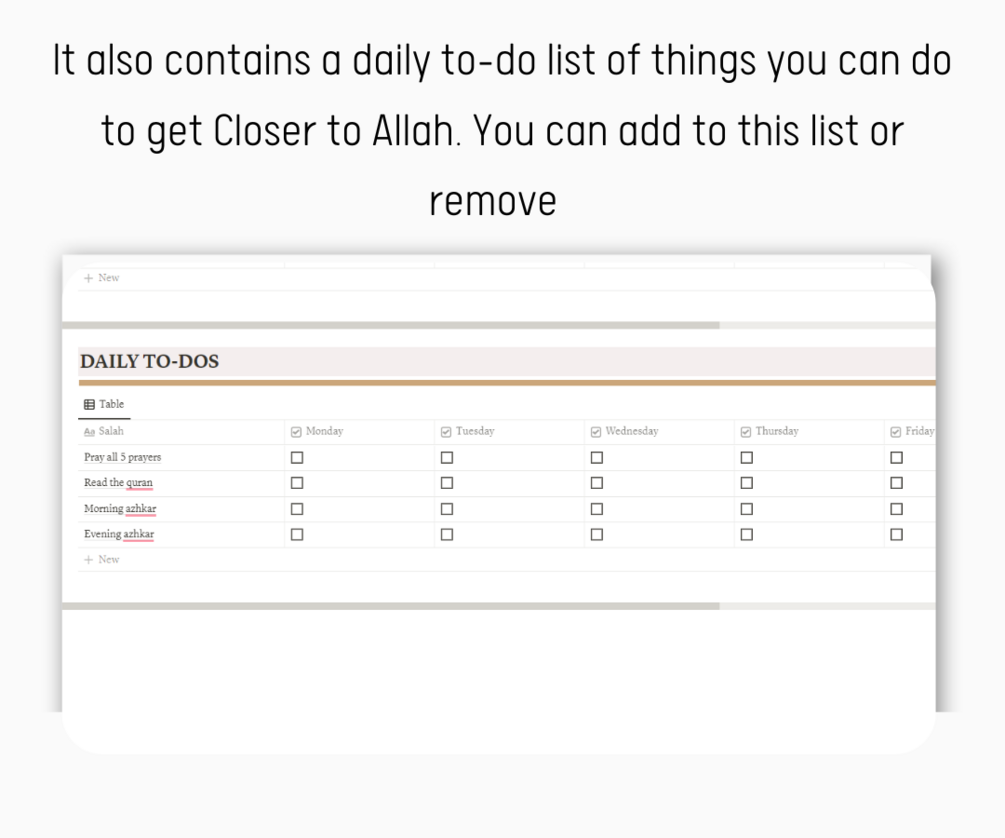
Task: Check Wednesday for Morning azhkar
Action: [597, 509]
